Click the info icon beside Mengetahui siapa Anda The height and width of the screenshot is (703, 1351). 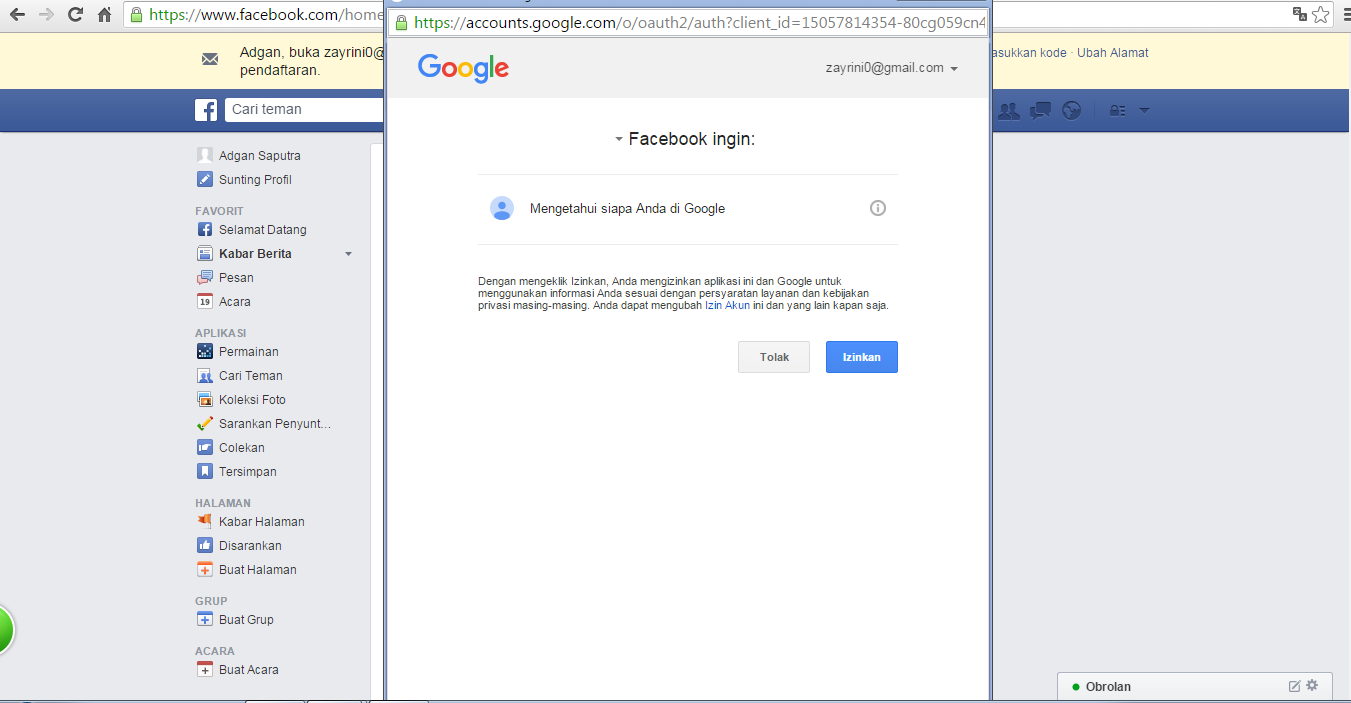point(878,208)
